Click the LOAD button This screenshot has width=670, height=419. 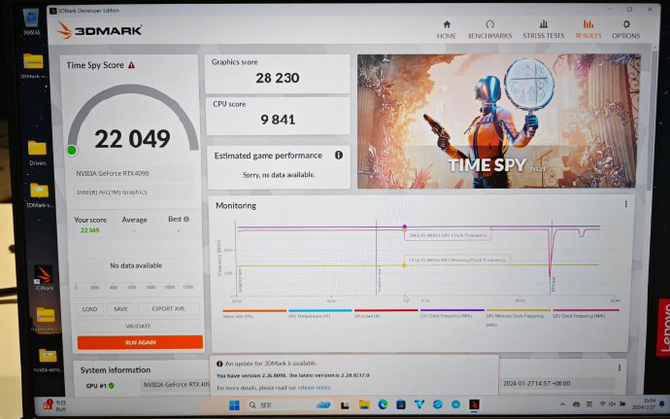89,309
